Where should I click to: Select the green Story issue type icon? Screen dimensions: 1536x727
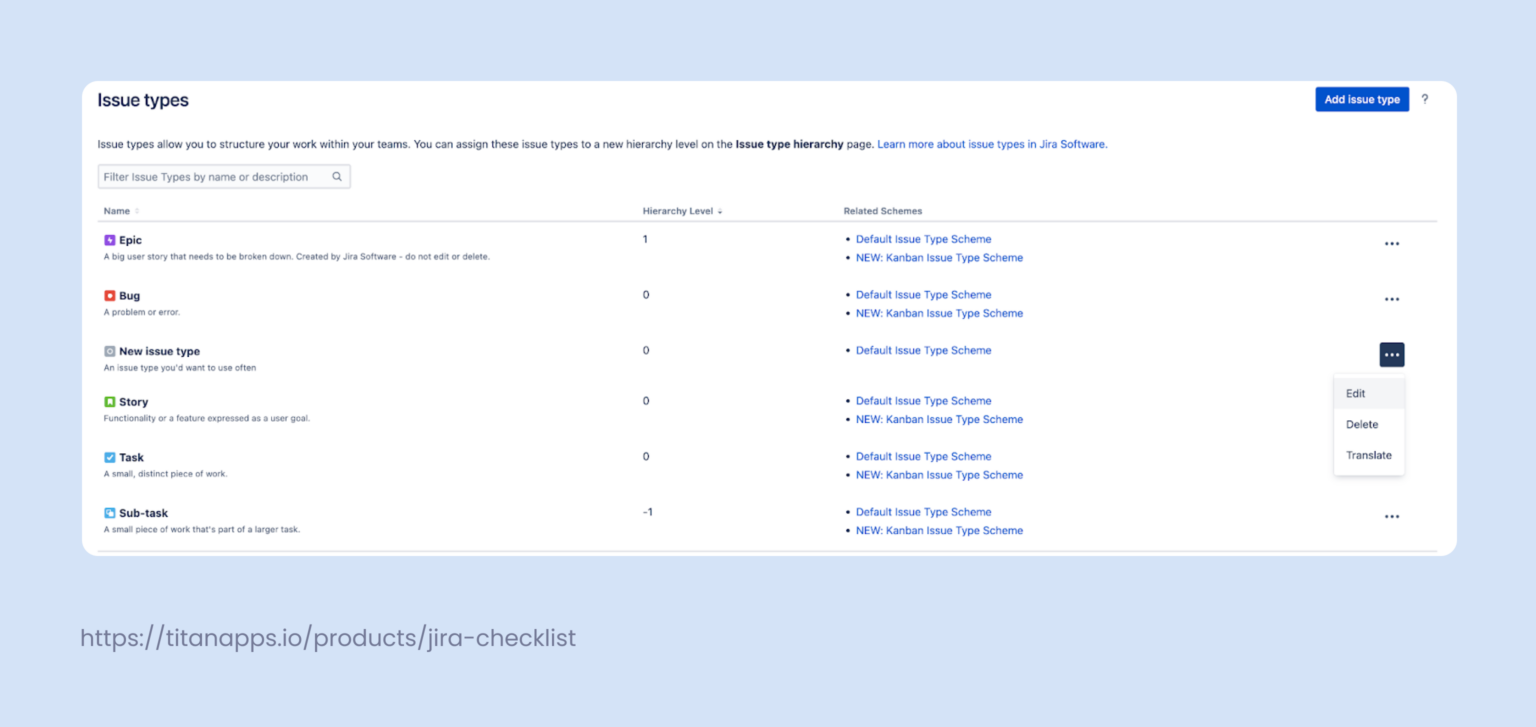point(108,401)
